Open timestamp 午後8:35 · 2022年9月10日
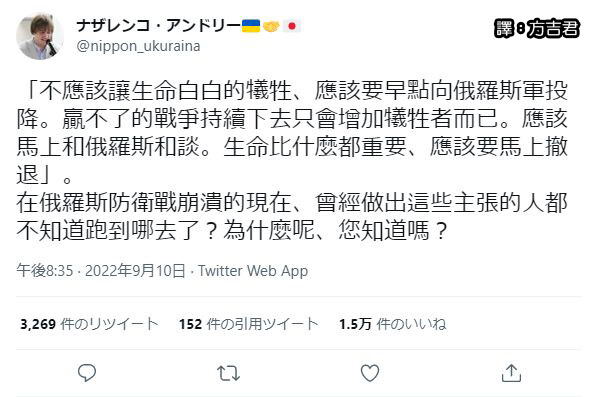The height and width of the screenshot is (397, 598). (101, 271)
